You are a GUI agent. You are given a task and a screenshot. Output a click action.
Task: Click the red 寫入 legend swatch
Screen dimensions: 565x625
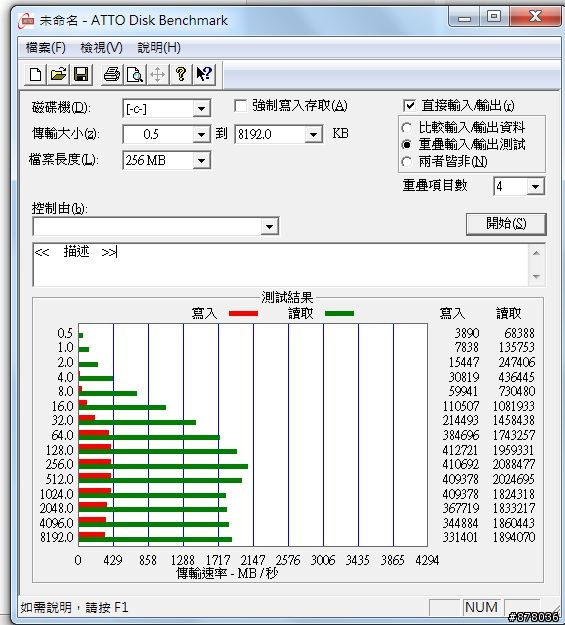click(x=243, y=314)
